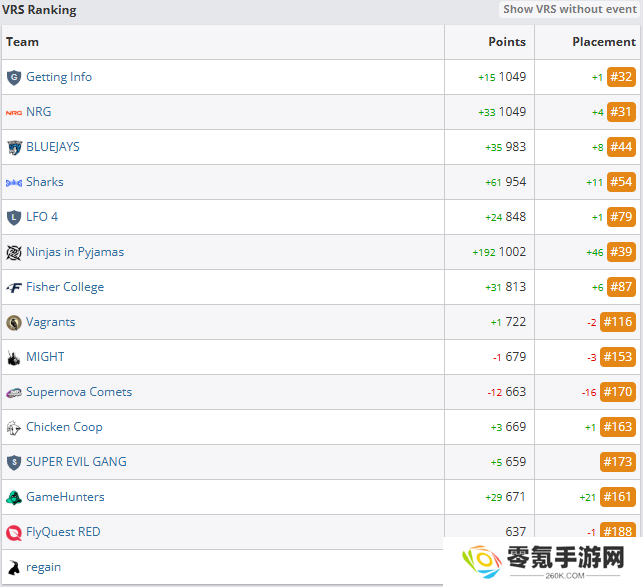
Task: Click the #54 placement badge
Action: pyautogui.click(x=621, y=182)
